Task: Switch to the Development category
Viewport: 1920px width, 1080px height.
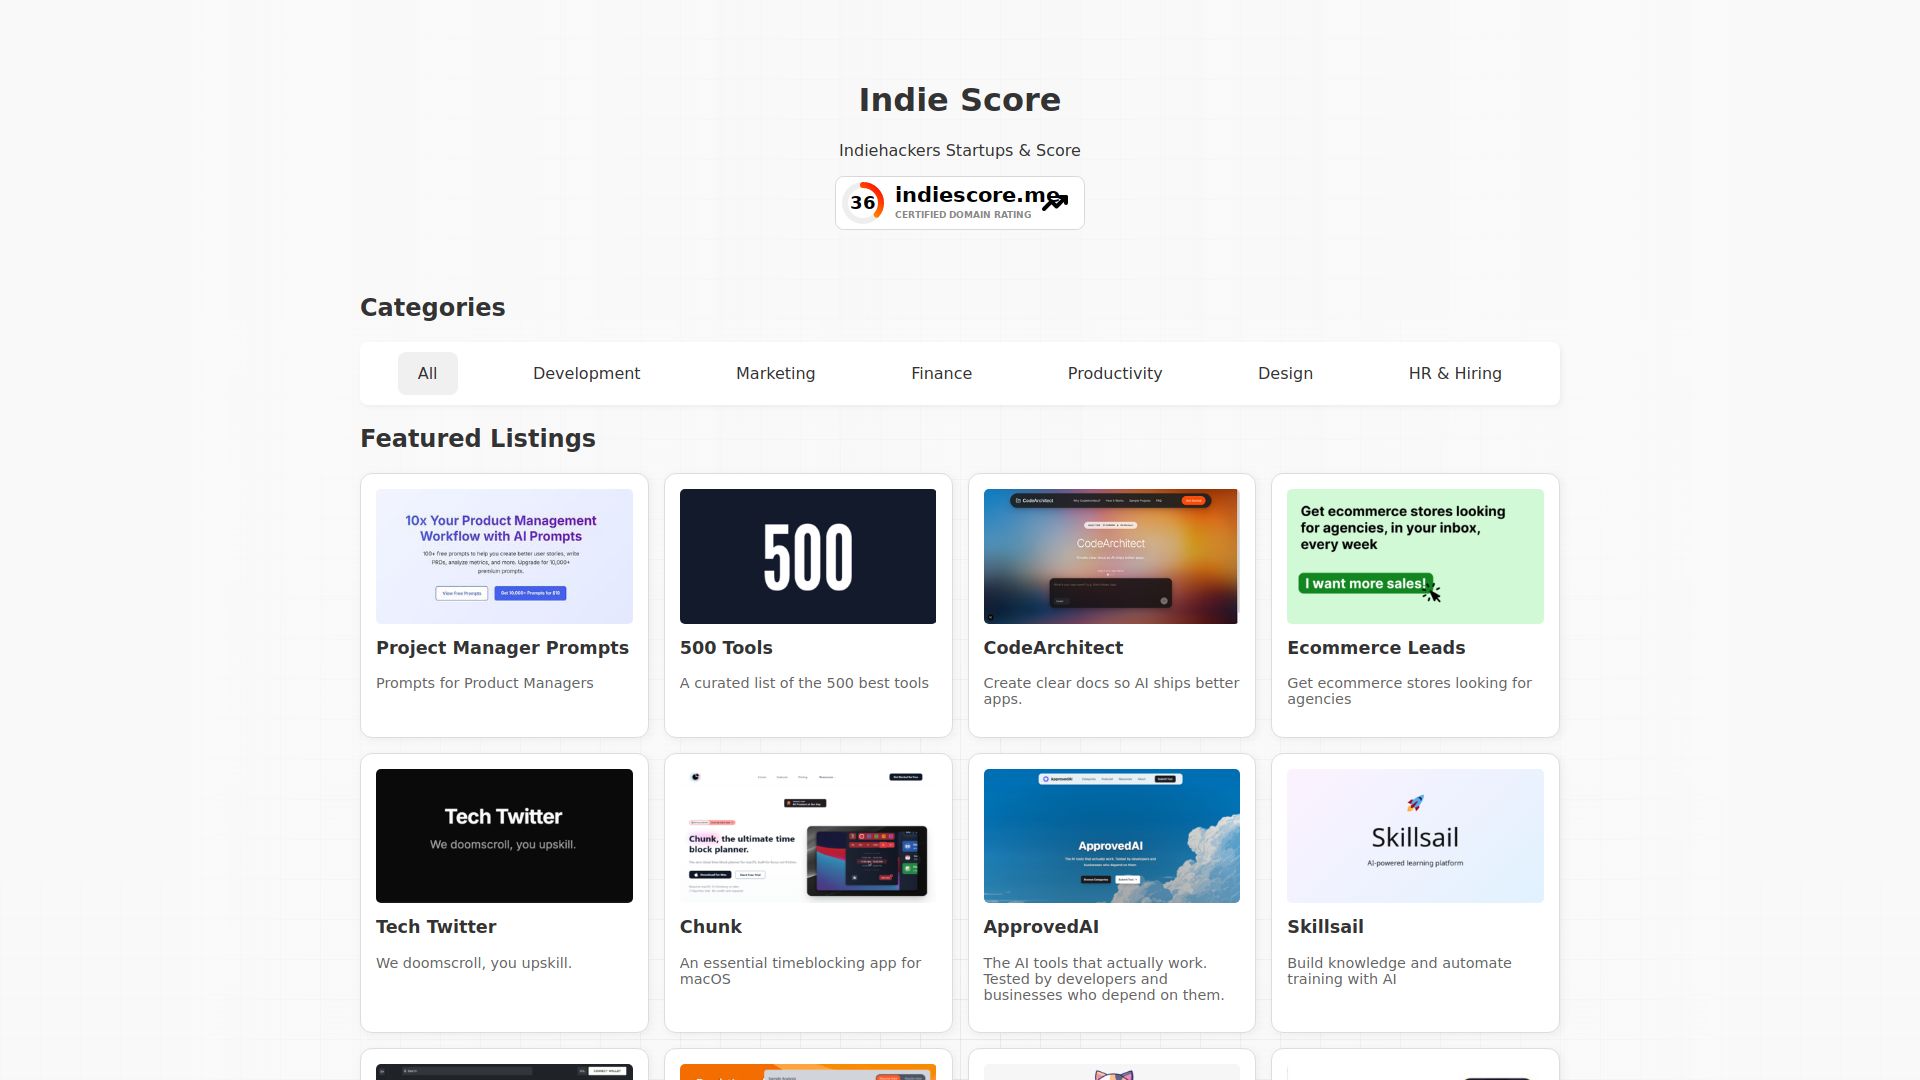Action: point(586,373)
